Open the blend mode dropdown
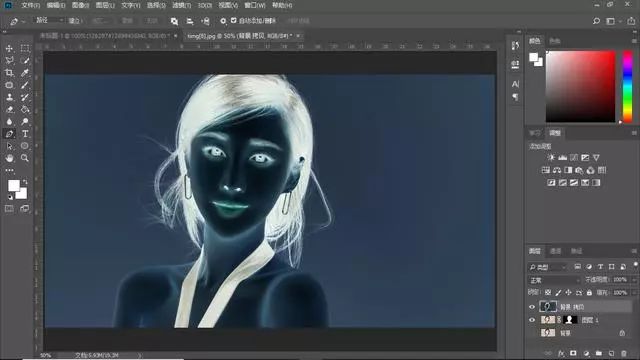The height and width of the screenshot is (360, 640). tap(555, 280)
